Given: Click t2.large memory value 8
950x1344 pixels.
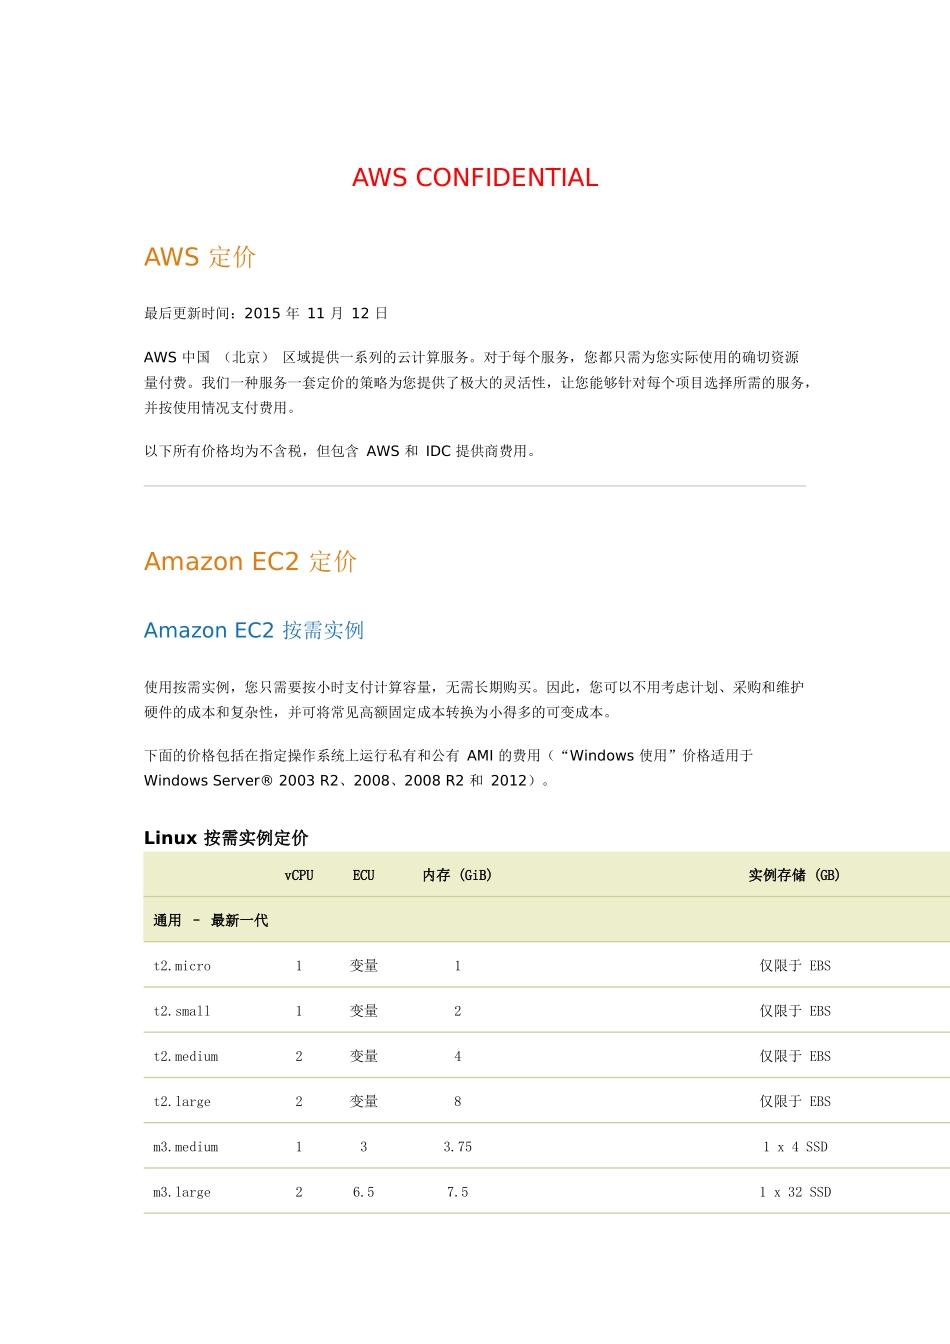Looking at the screenshot, I should 458,1102.
